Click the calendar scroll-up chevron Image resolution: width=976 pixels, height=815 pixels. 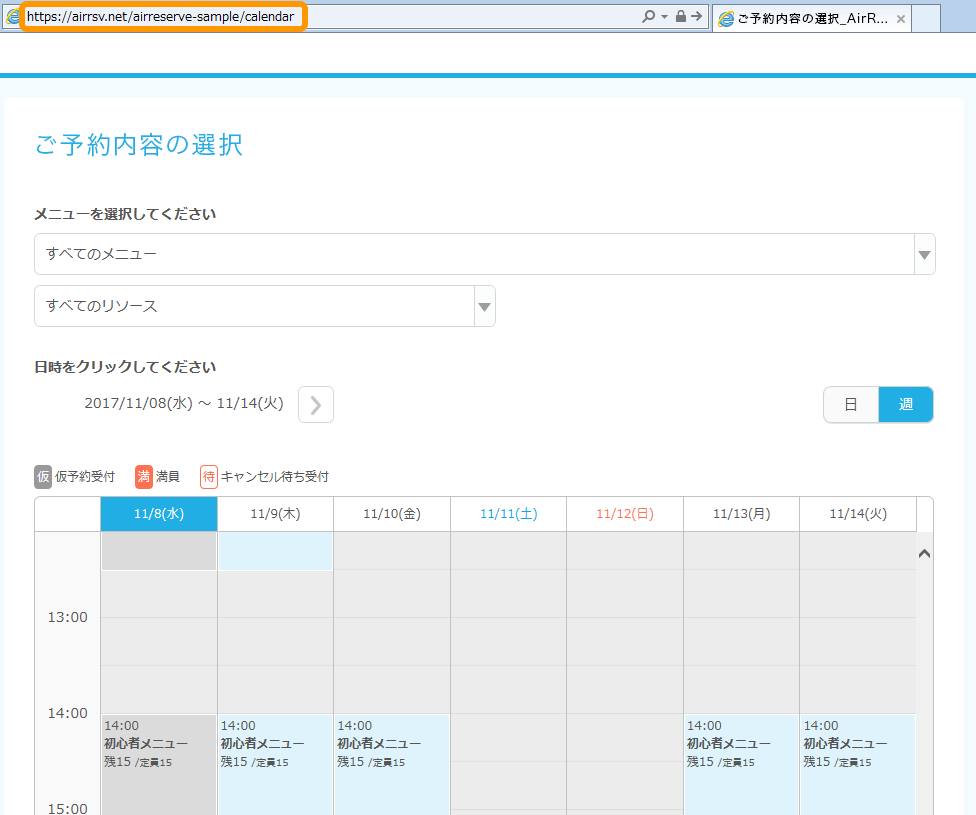(x=924, y=554)
